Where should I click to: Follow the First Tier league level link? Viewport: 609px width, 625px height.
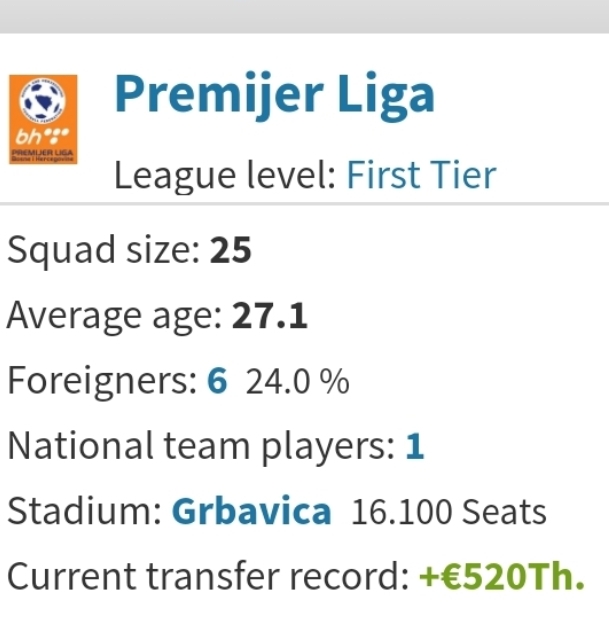coord(422,175)
